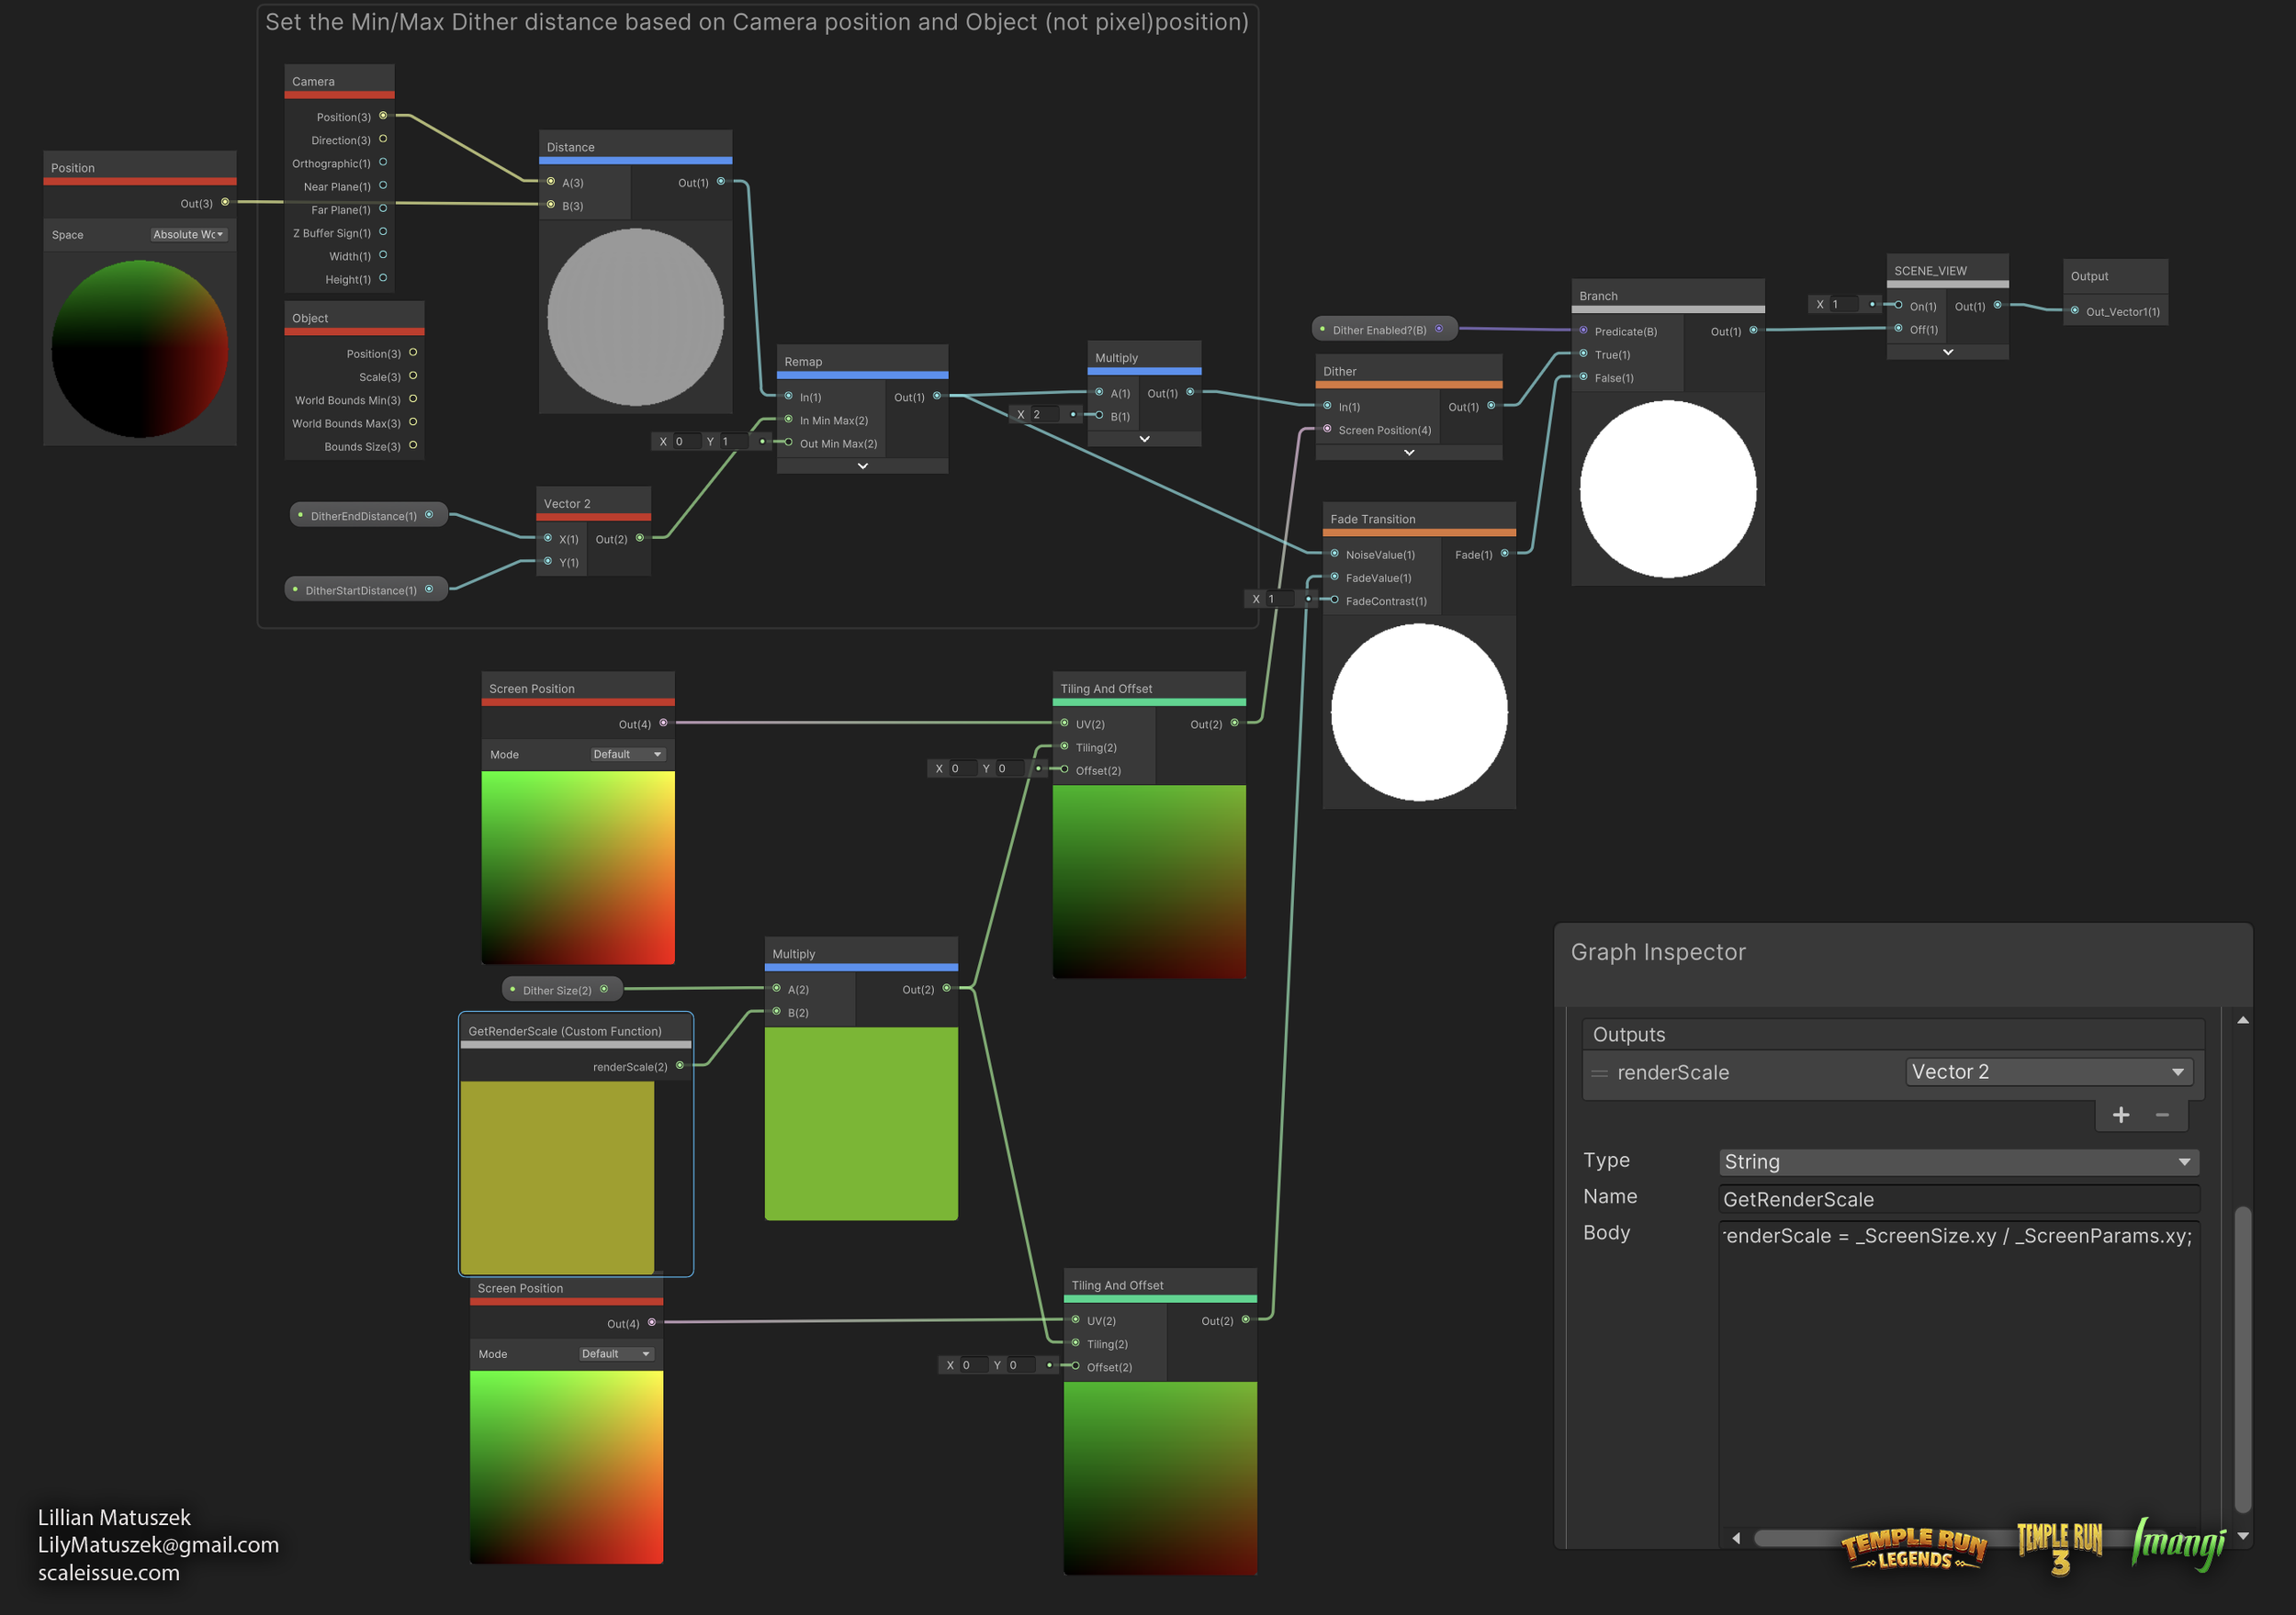This screenshot has width=2296, height=1615.
Task: Click the Name field GetRenderScale
Action: 1958,1199
